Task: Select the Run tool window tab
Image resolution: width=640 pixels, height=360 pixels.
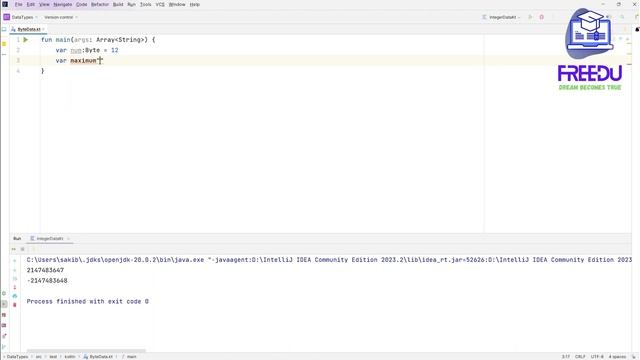Action: [17, 238]
